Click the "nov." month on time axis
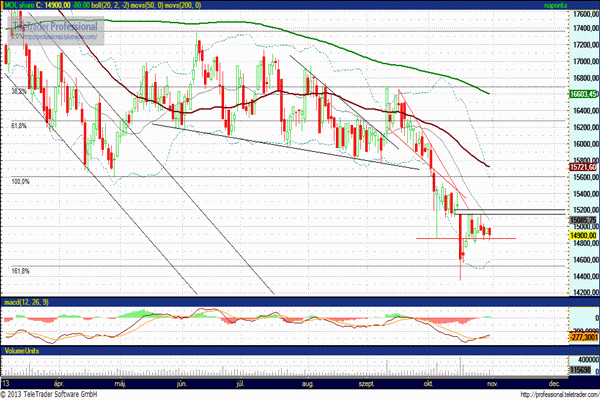The image size is (600, 400). (492, 383)
